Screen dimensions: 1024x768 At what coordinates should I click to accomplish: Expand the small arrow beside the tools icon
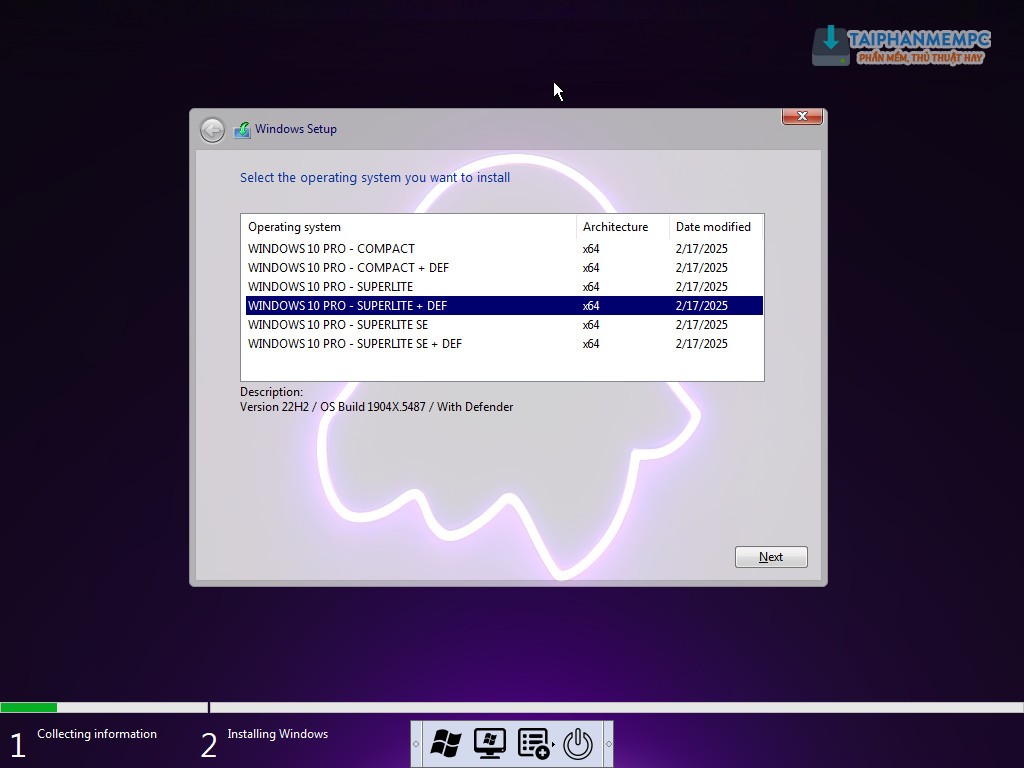(x=554, y=745)
